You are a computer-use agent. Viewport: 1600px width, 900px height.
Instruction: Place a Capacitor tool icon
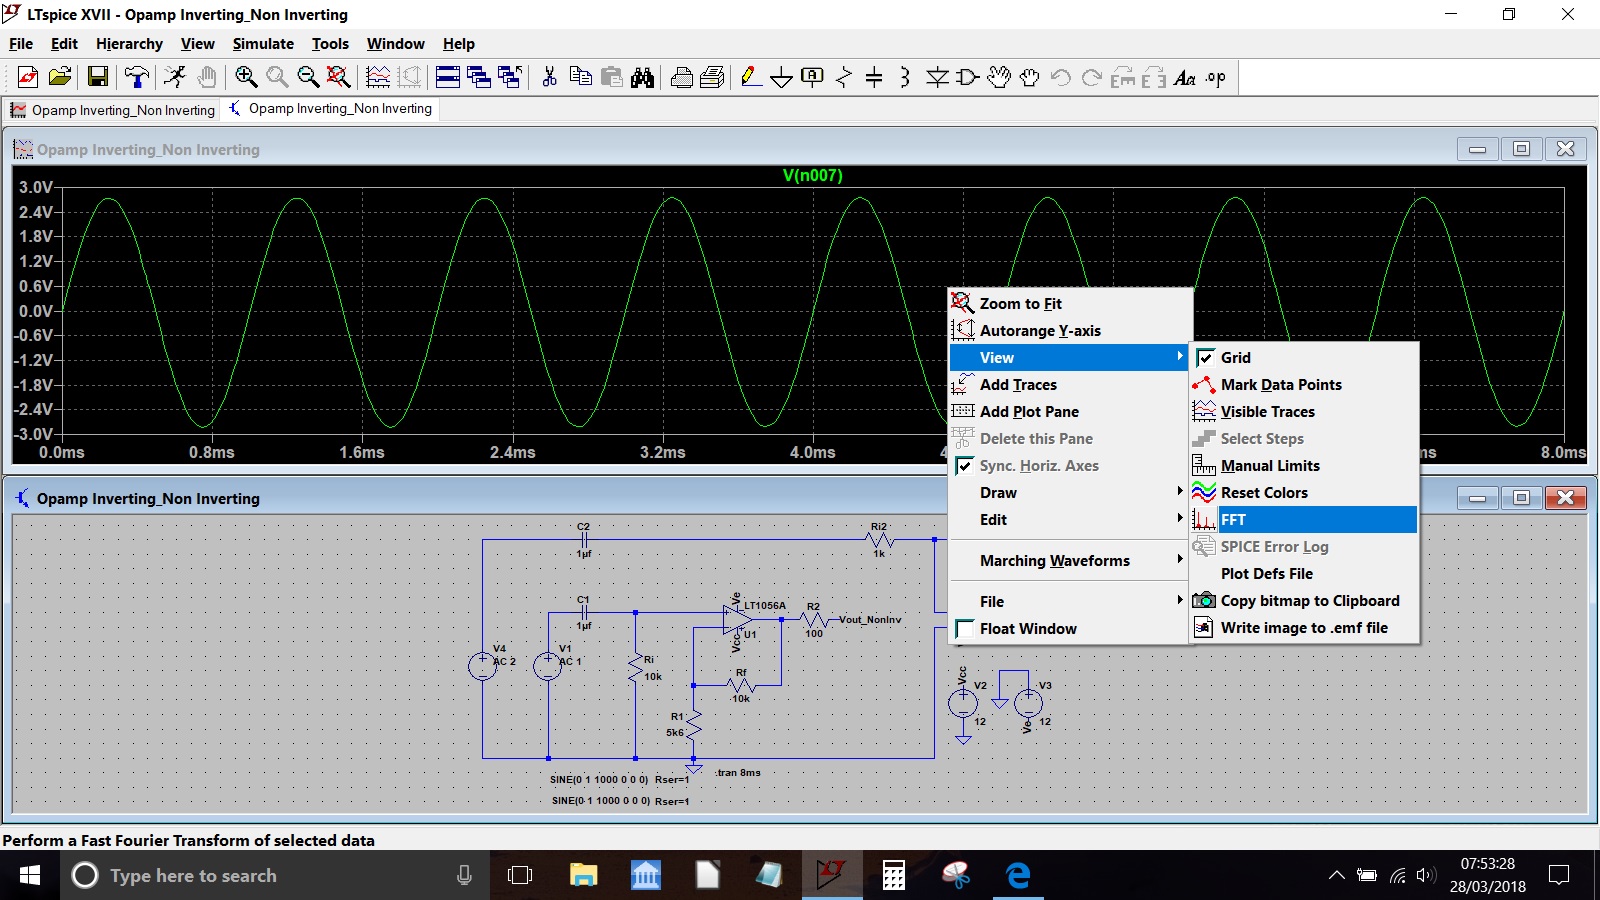coord(874,78)
